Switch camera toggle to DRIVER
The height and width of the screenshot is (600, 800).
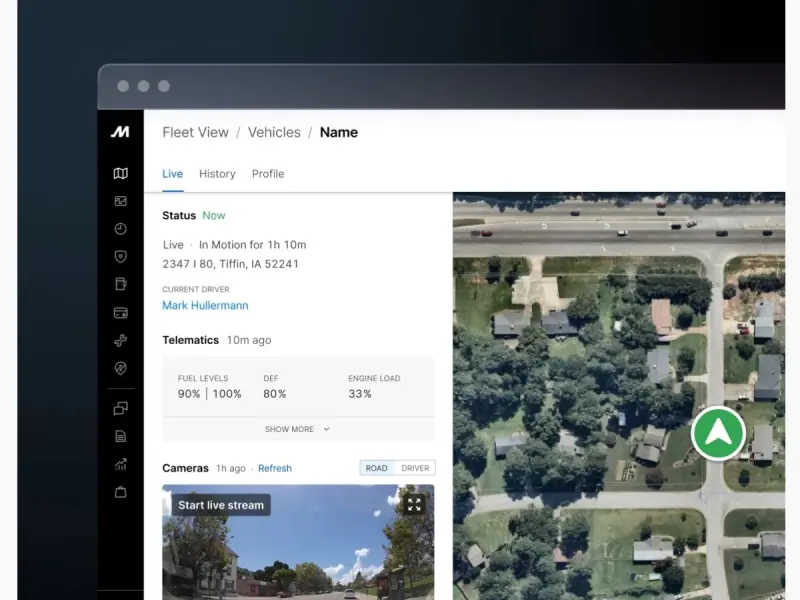[415, 468]
